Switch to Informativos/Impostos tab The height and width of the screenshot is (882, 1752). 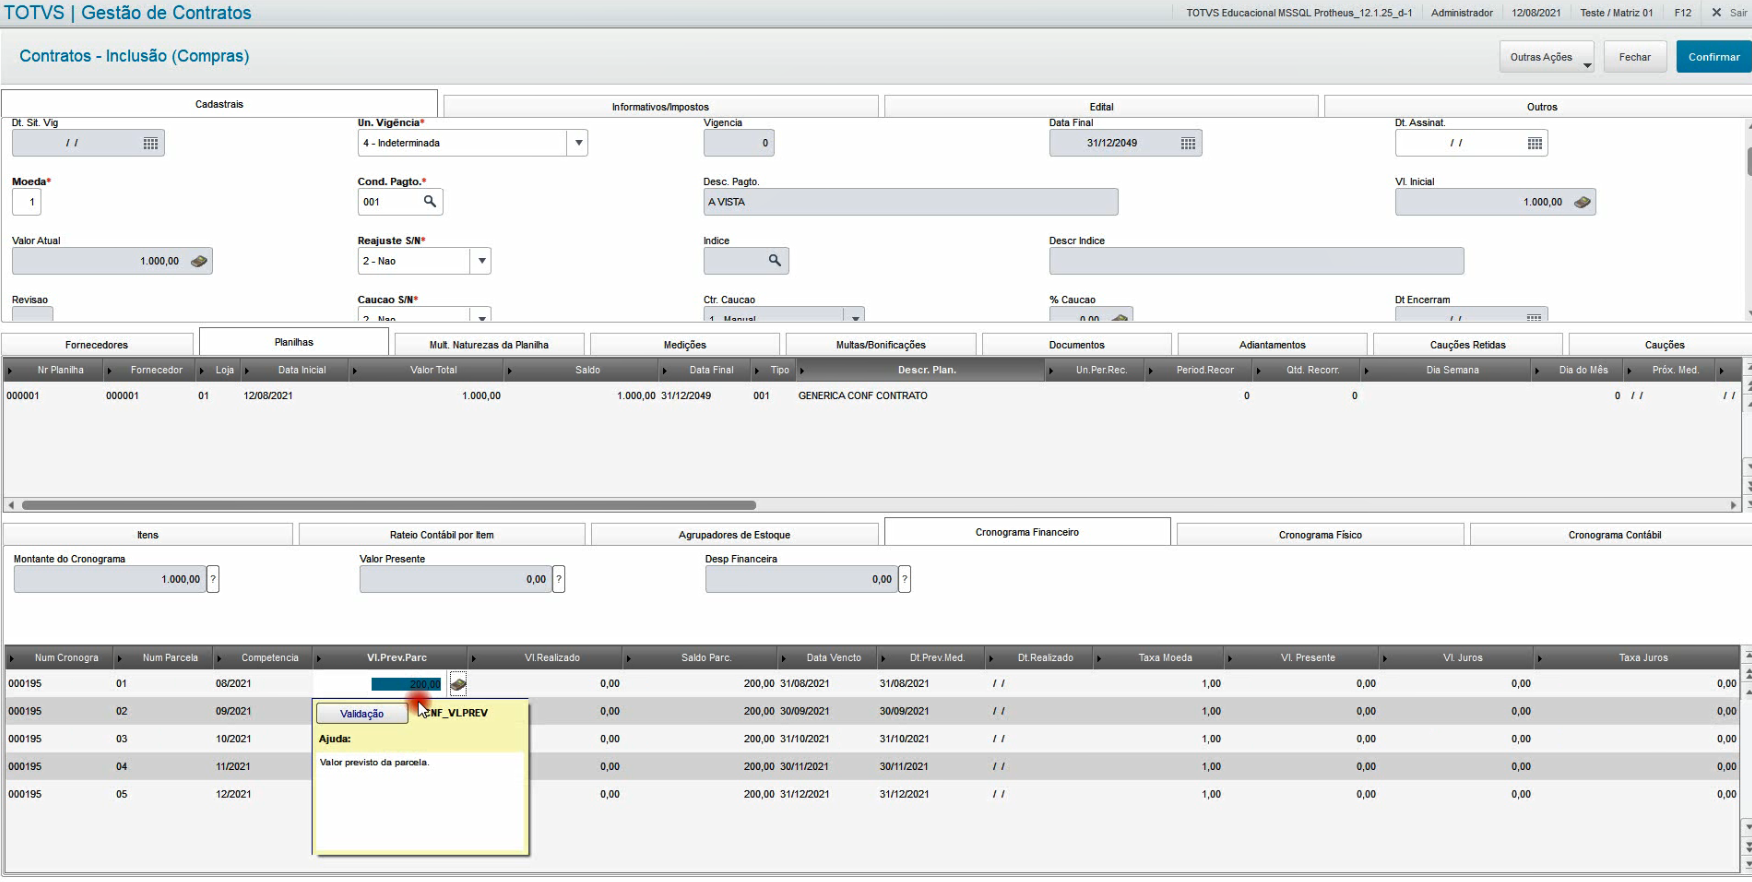tap(660, 107)
